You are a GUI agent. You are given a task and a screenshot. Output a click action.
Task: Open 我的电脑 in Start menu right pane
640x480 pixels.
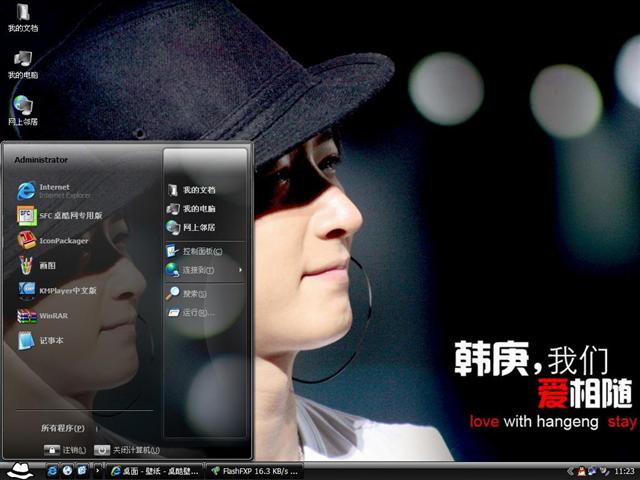[192, 209]
